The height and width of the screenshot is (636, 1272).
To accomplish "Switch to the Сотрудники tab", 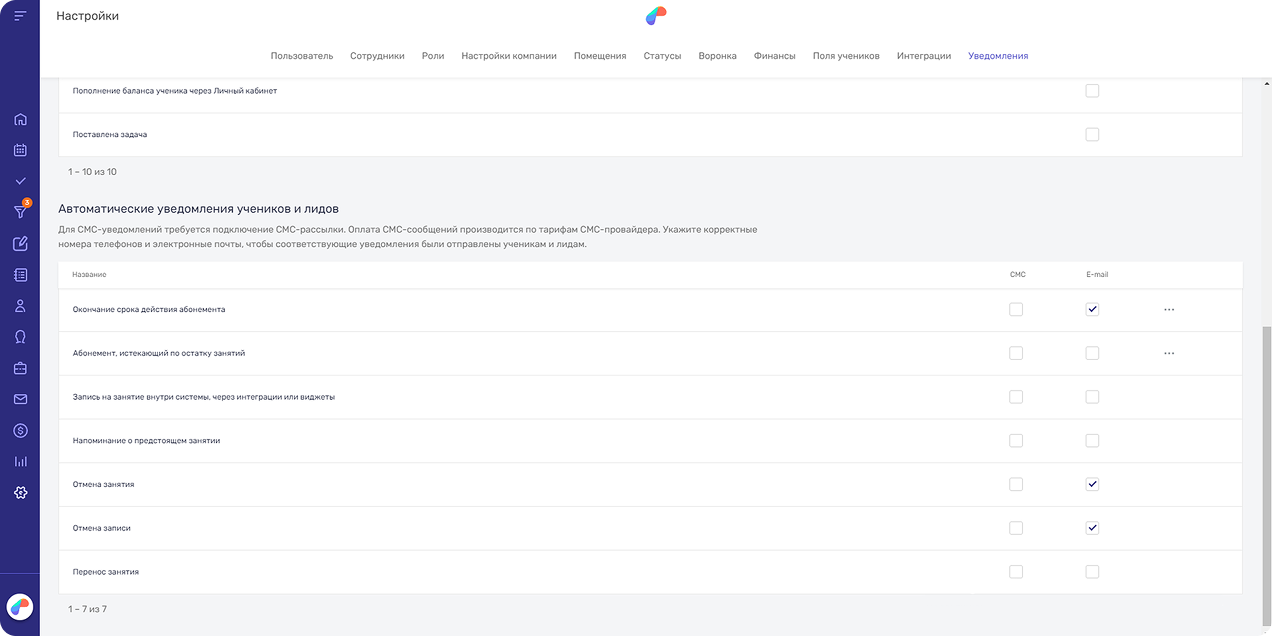I will (377, 56).
